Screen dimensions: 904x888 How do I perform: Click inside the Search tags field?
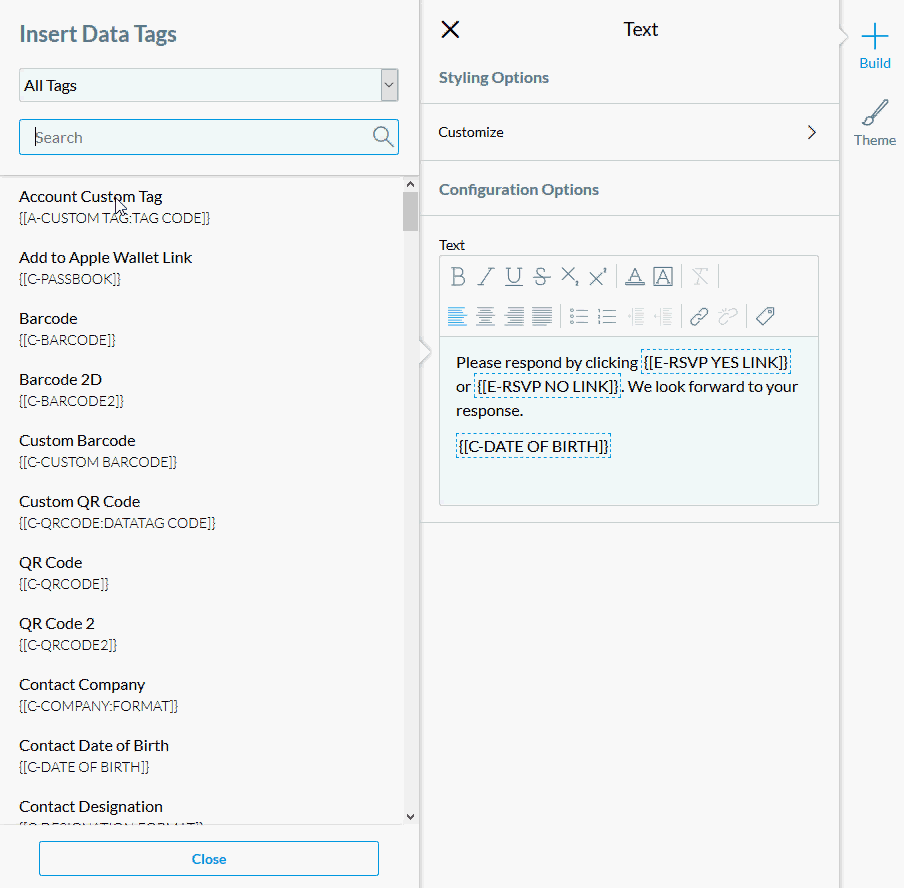point(200,136)
